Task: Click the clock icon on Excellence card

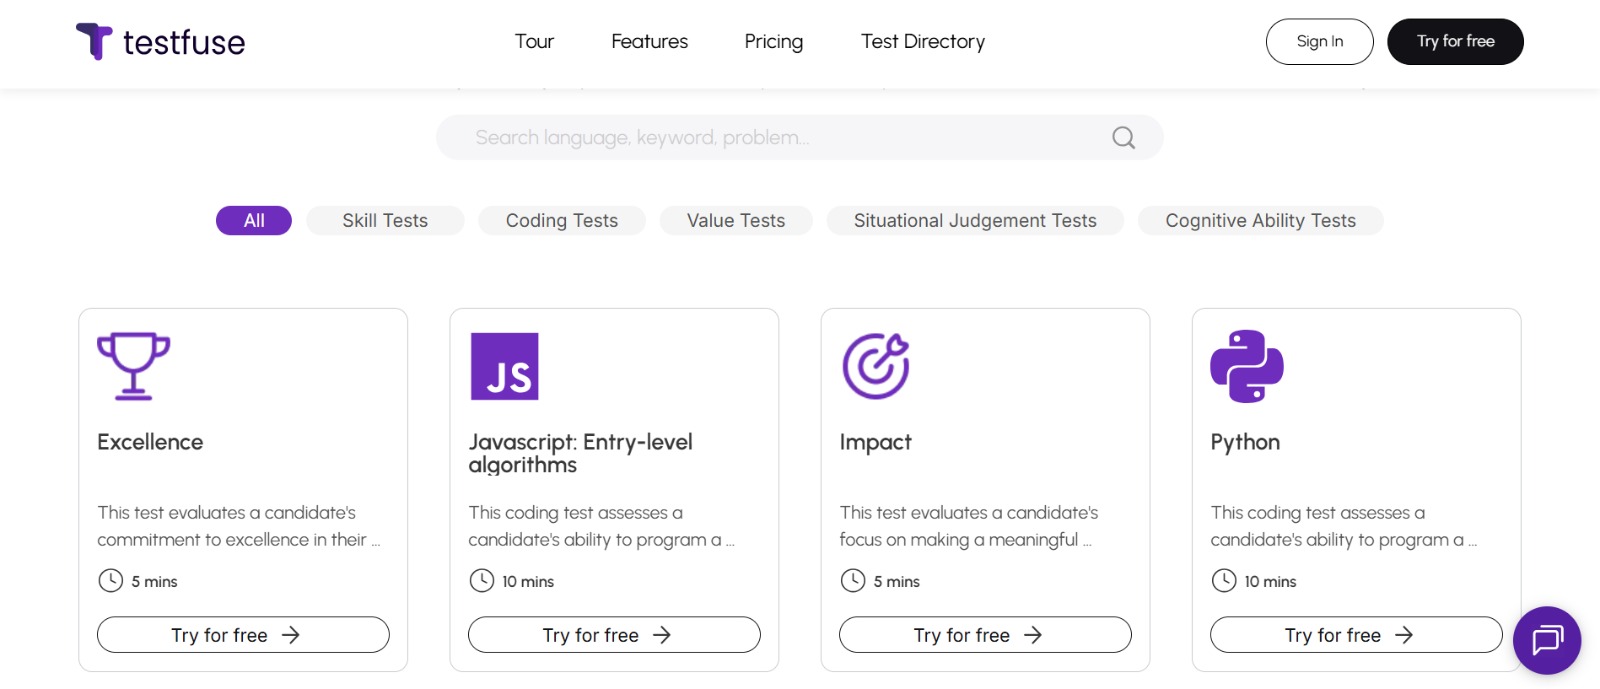Action: tap(110, 581)
